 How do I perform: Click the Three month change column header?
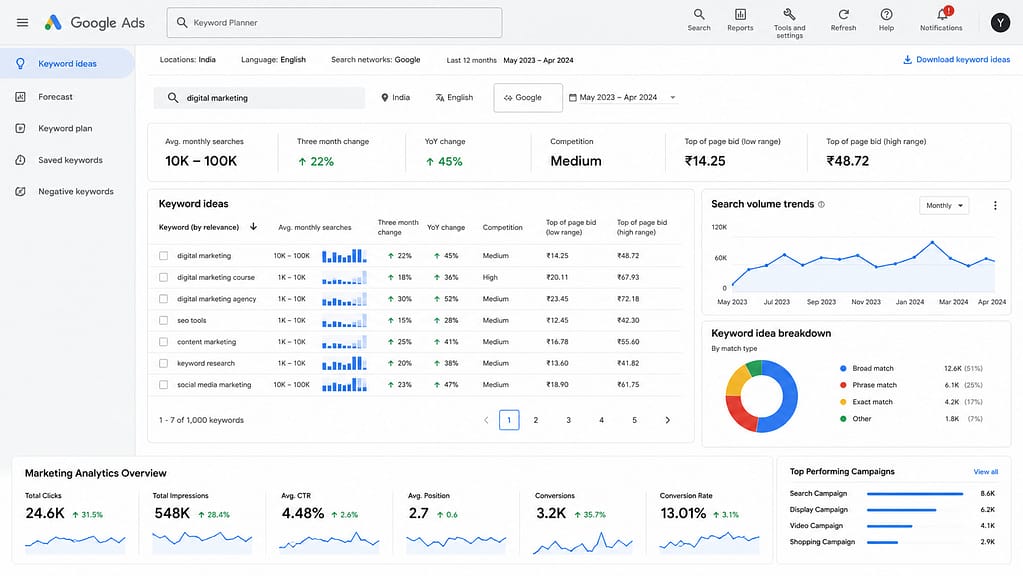[x=398, y=227]
